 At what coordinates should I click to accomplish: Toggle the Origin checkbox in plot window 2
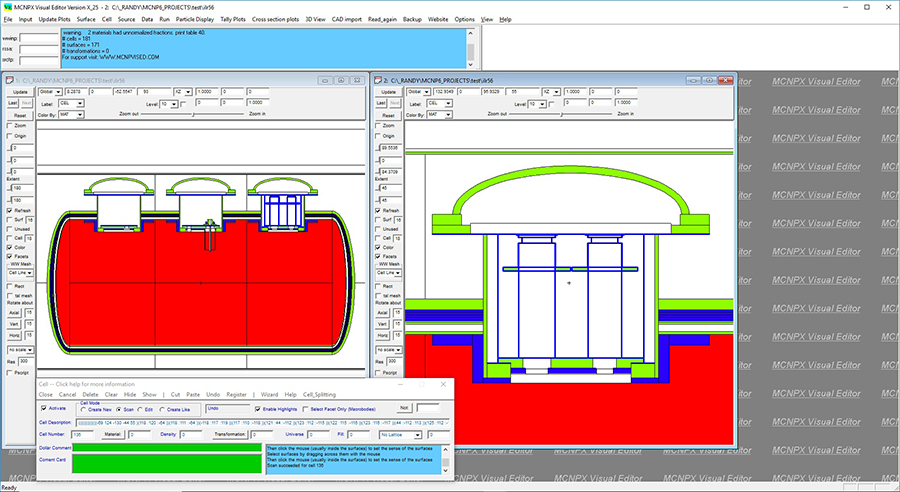point(378,136)
